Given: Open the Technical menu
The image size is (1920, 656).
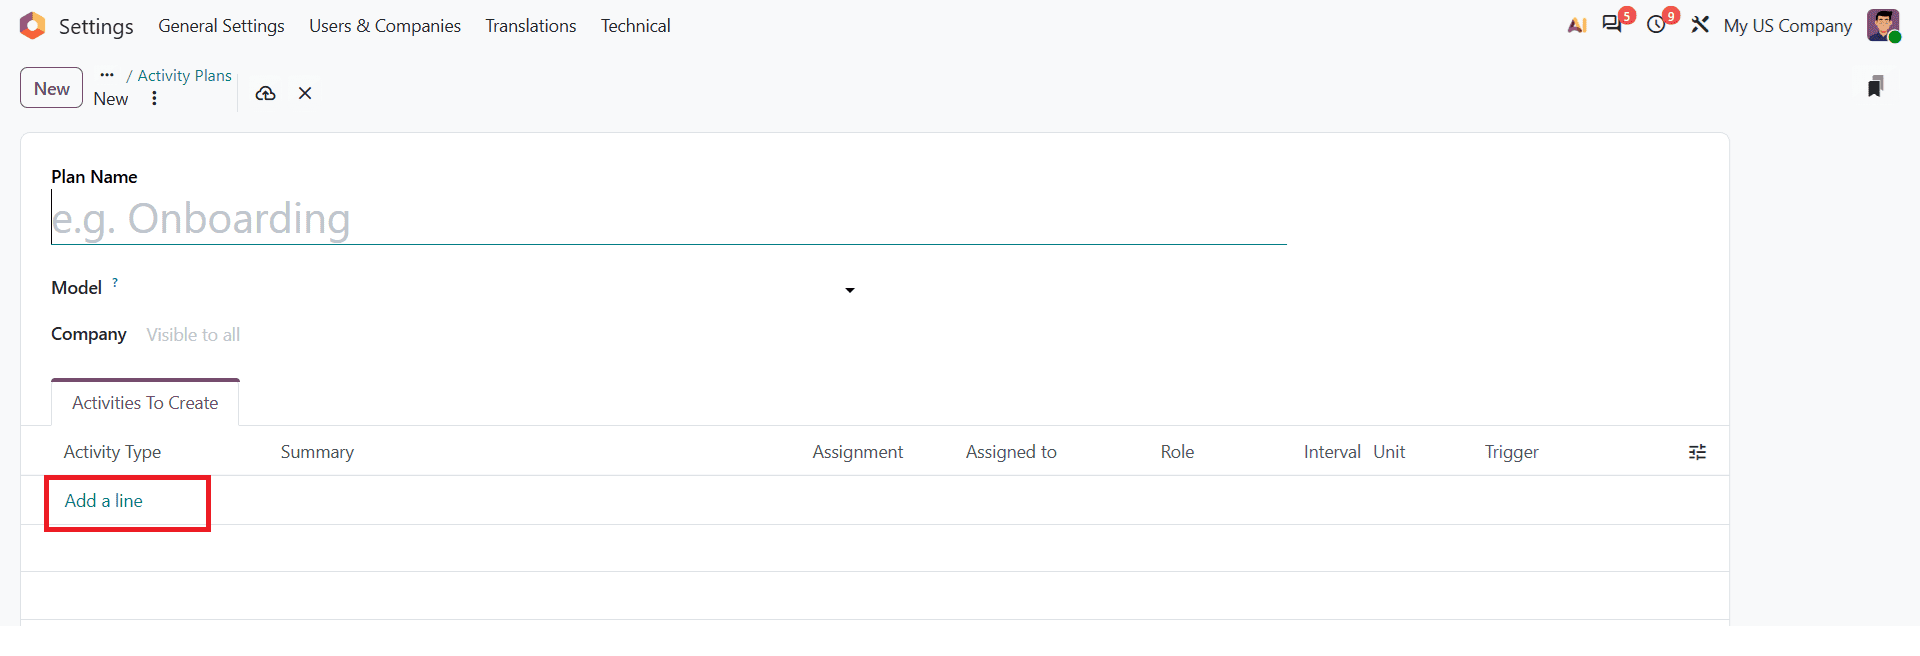Looking at the screenshot, I should [636, 26].
